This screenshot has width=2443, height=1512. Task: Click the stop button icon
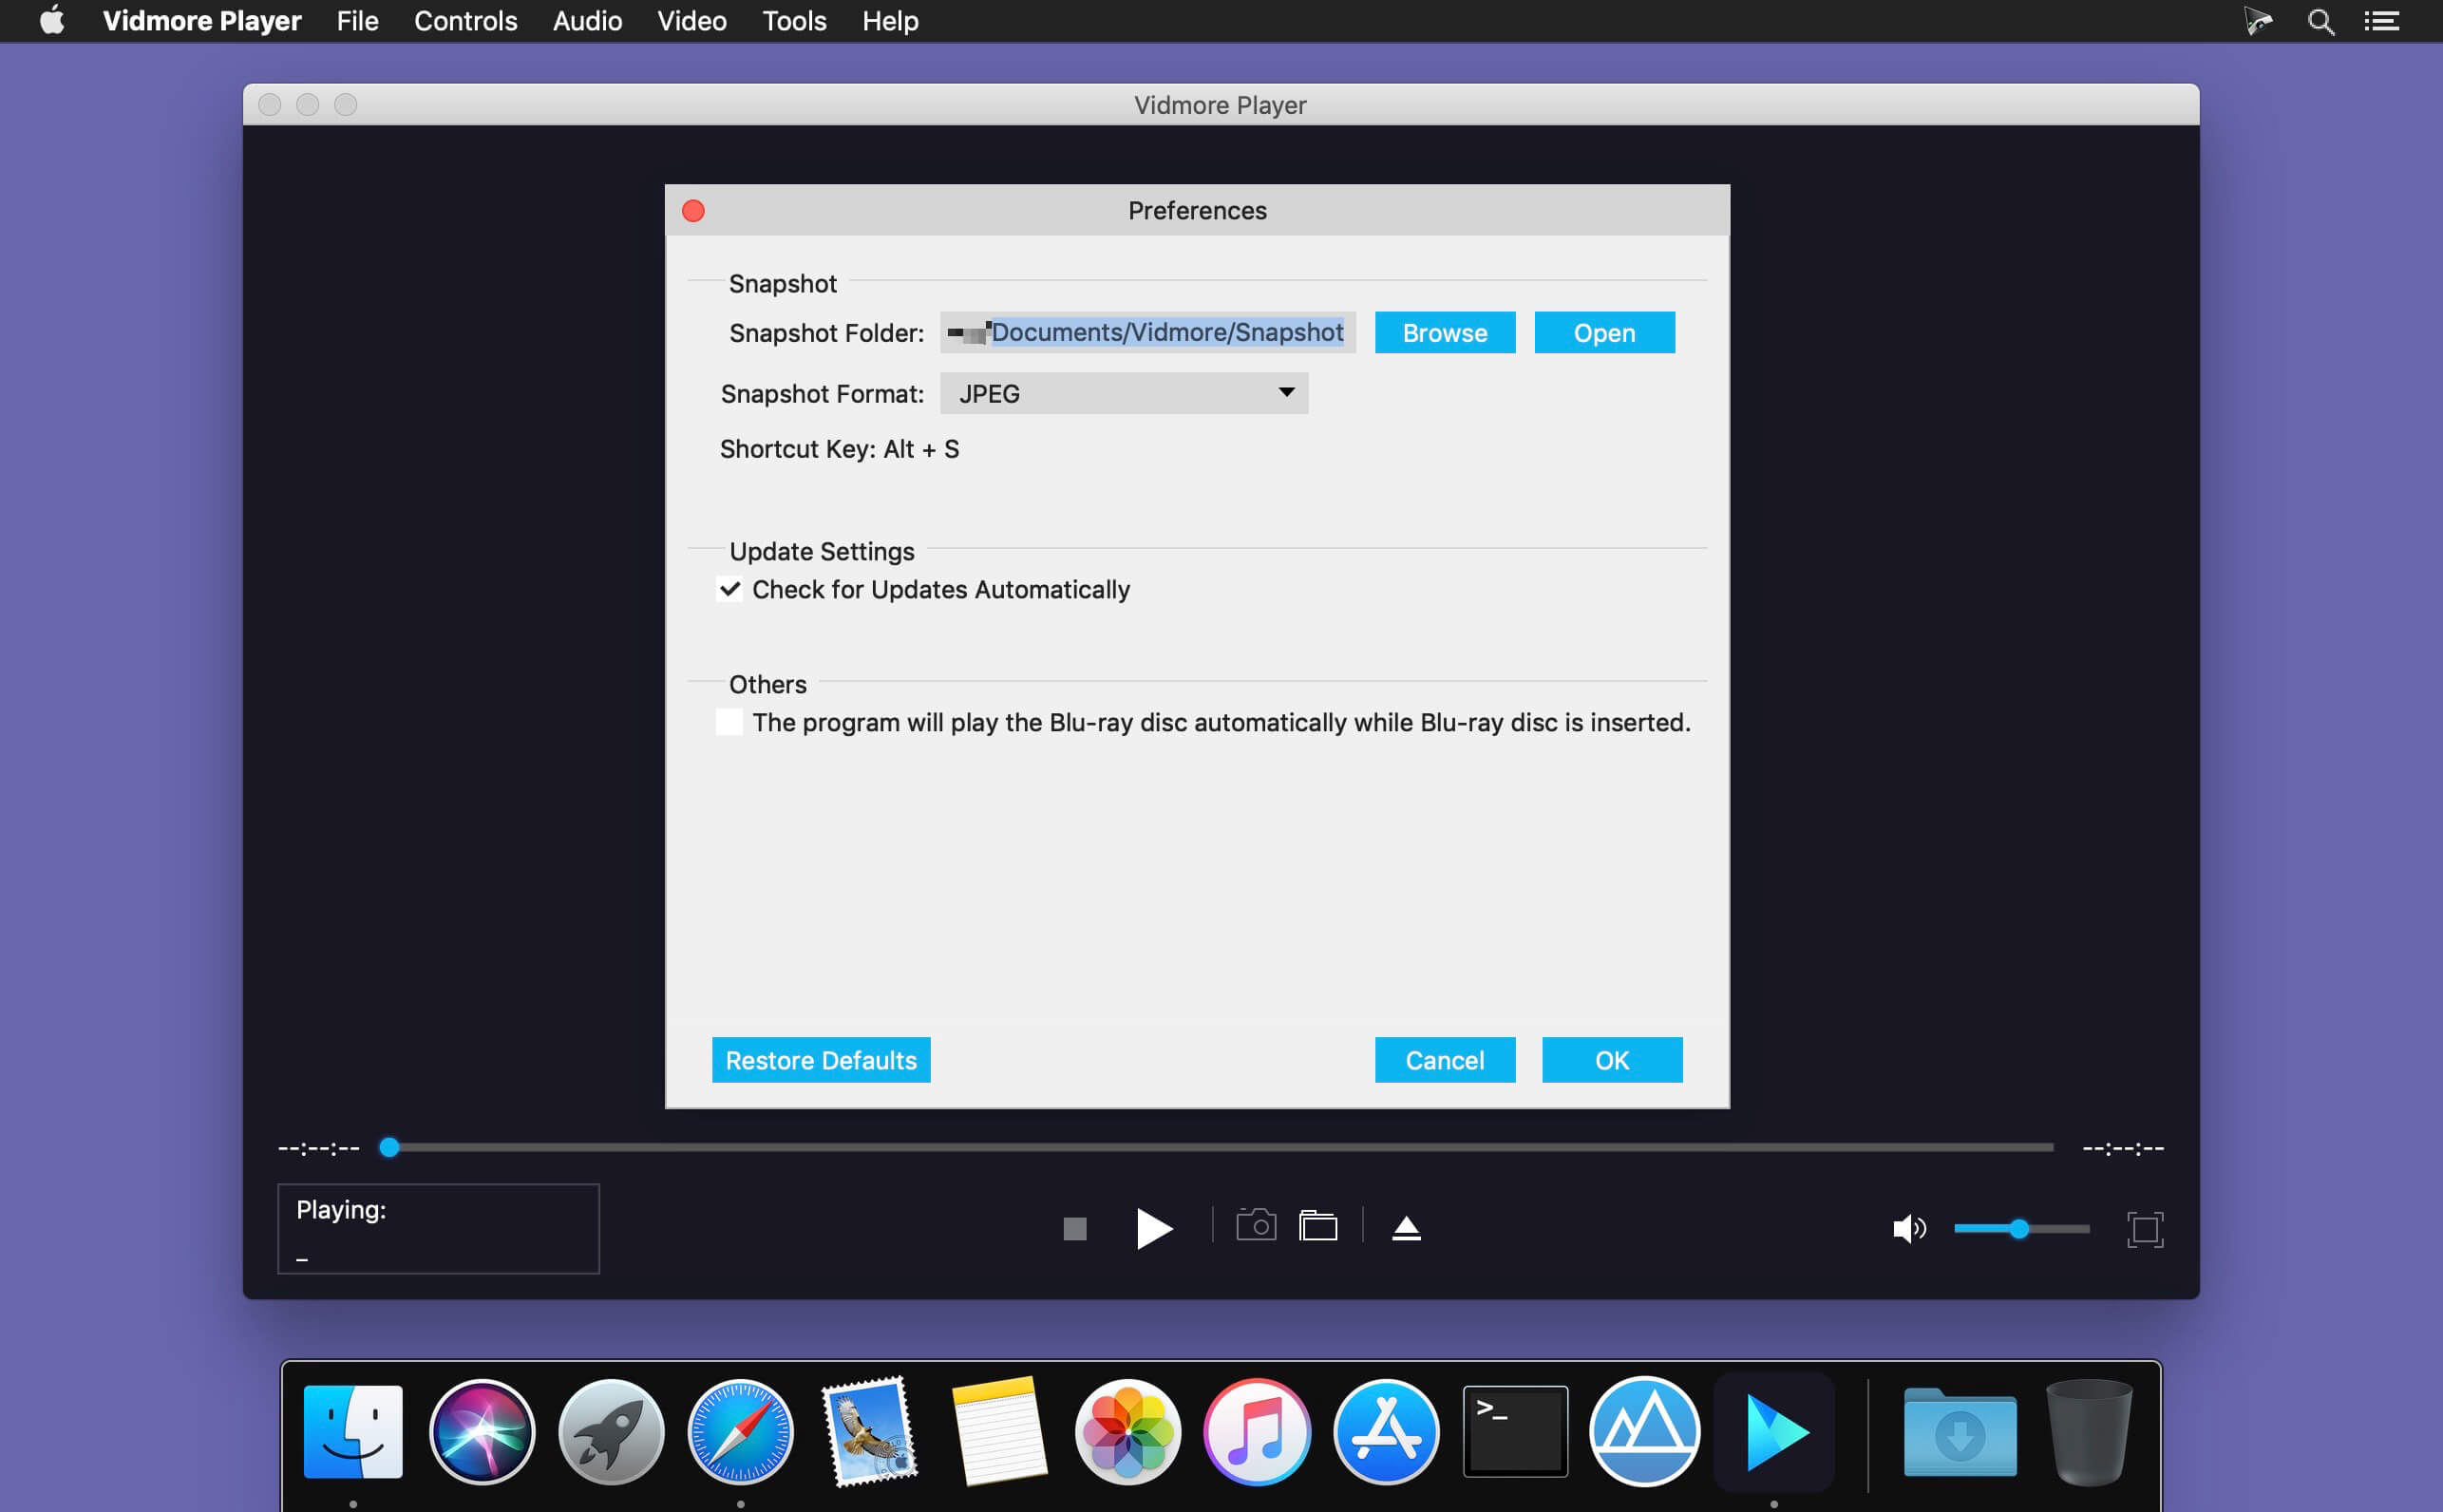click(1075, 1228)
